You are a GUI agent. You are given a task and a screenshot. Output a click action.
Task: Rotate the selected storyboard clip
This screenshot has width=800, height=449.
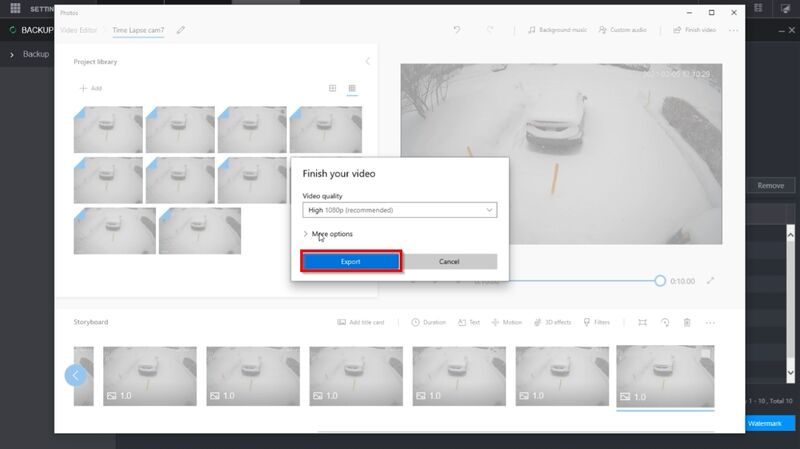[665, 322]
